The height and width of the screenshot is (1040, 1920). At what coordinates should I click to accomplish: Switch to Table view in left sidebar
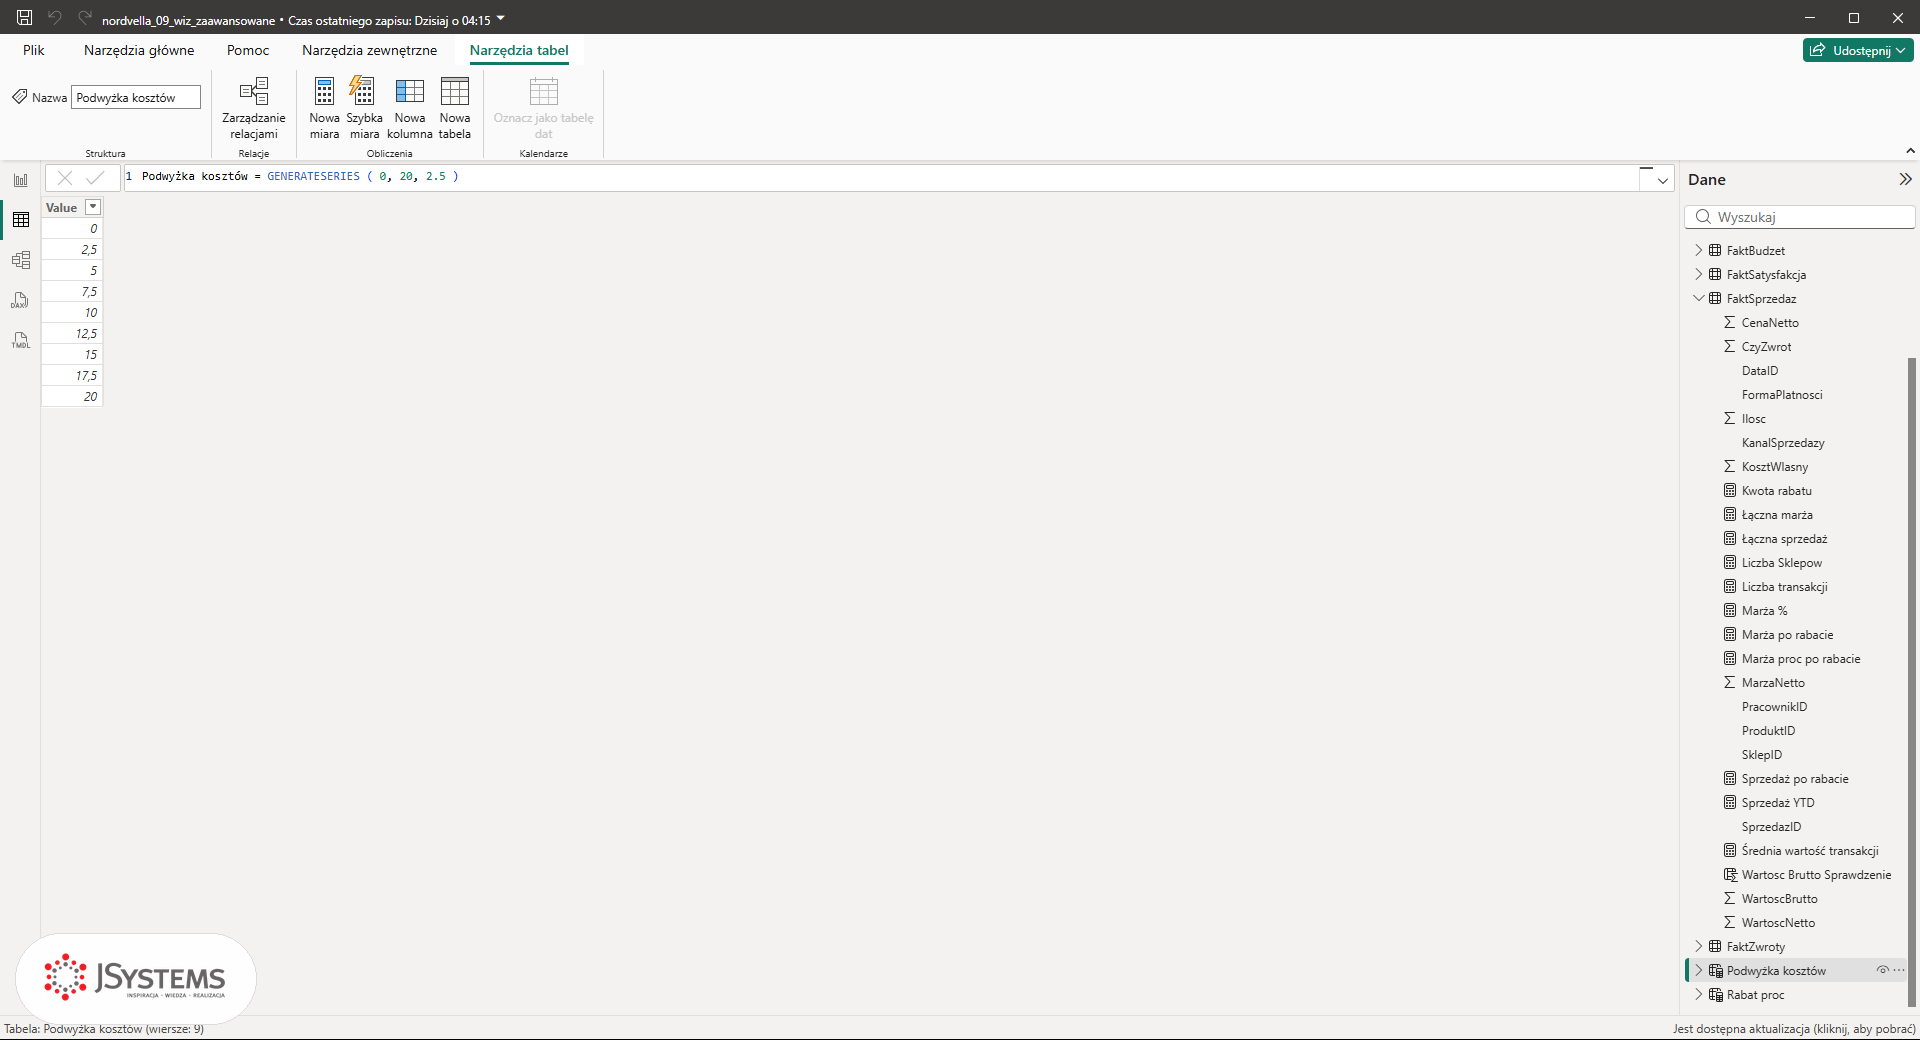tap(21, 220)
